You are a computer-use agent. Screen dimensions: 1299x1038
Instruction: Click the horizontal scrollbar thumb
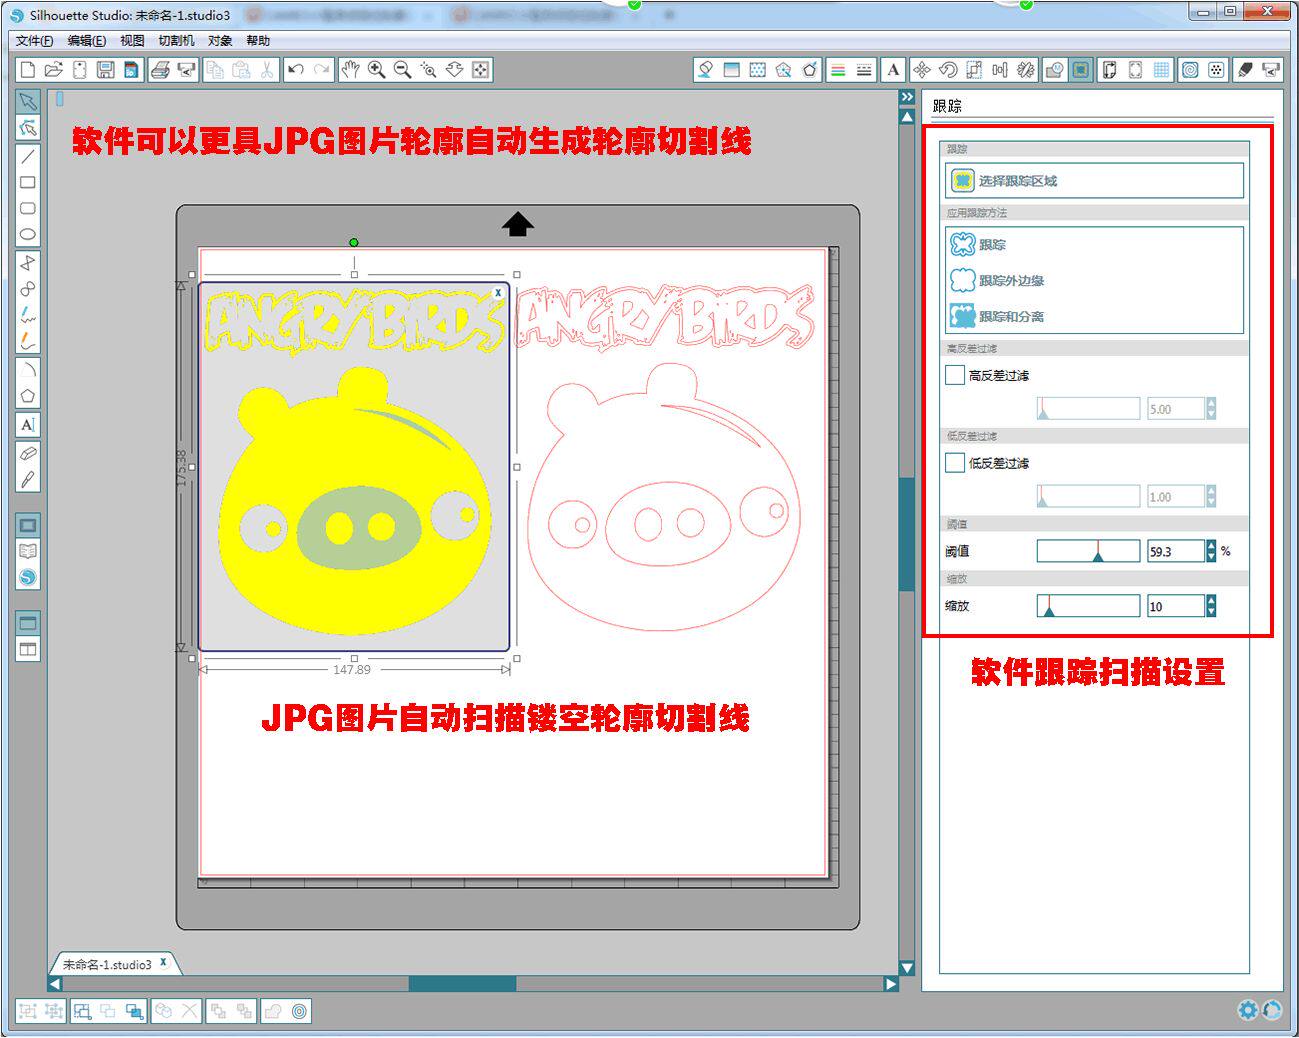tap(462, 984)
